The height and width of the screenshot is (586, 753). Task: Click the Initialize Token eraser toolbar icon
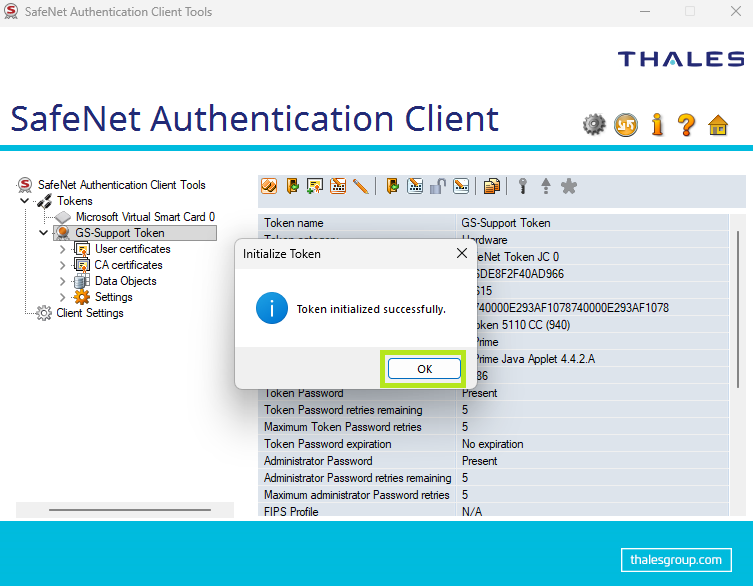tap(269, 186)
